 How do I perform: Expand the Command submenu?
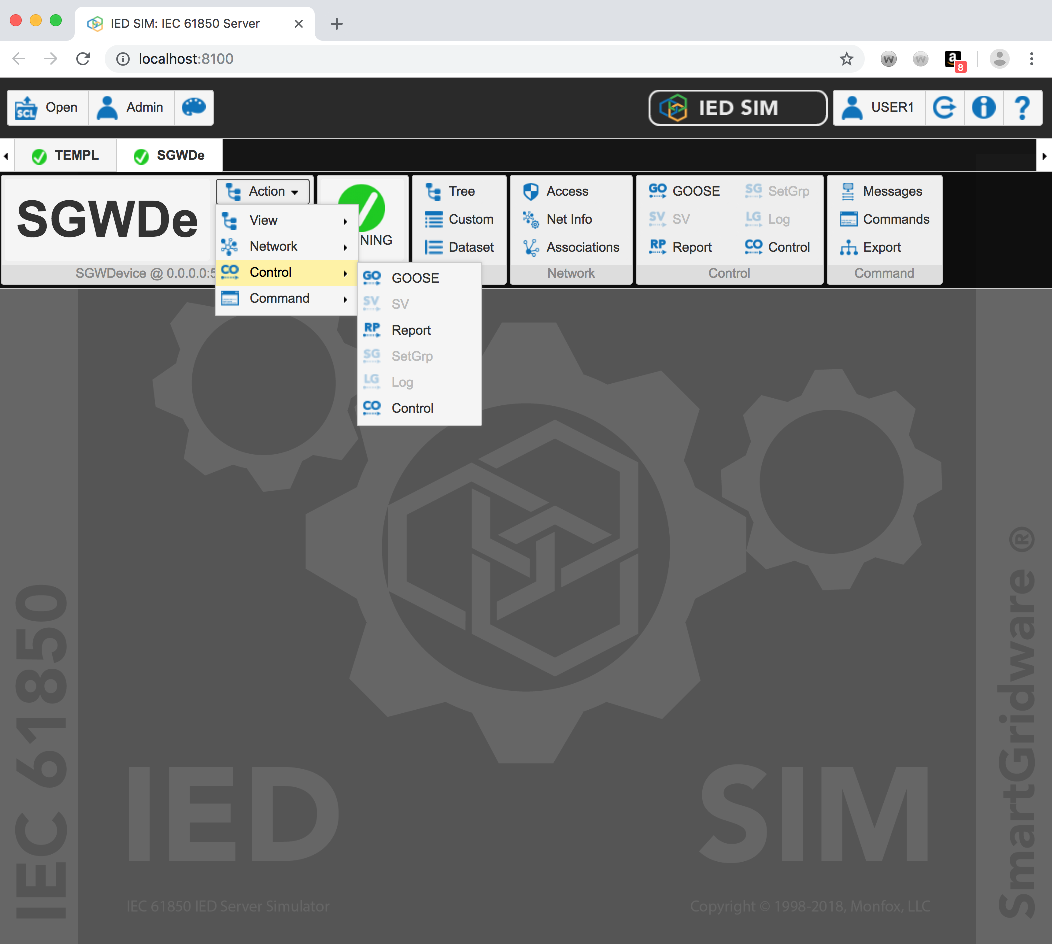pos(286,299)
